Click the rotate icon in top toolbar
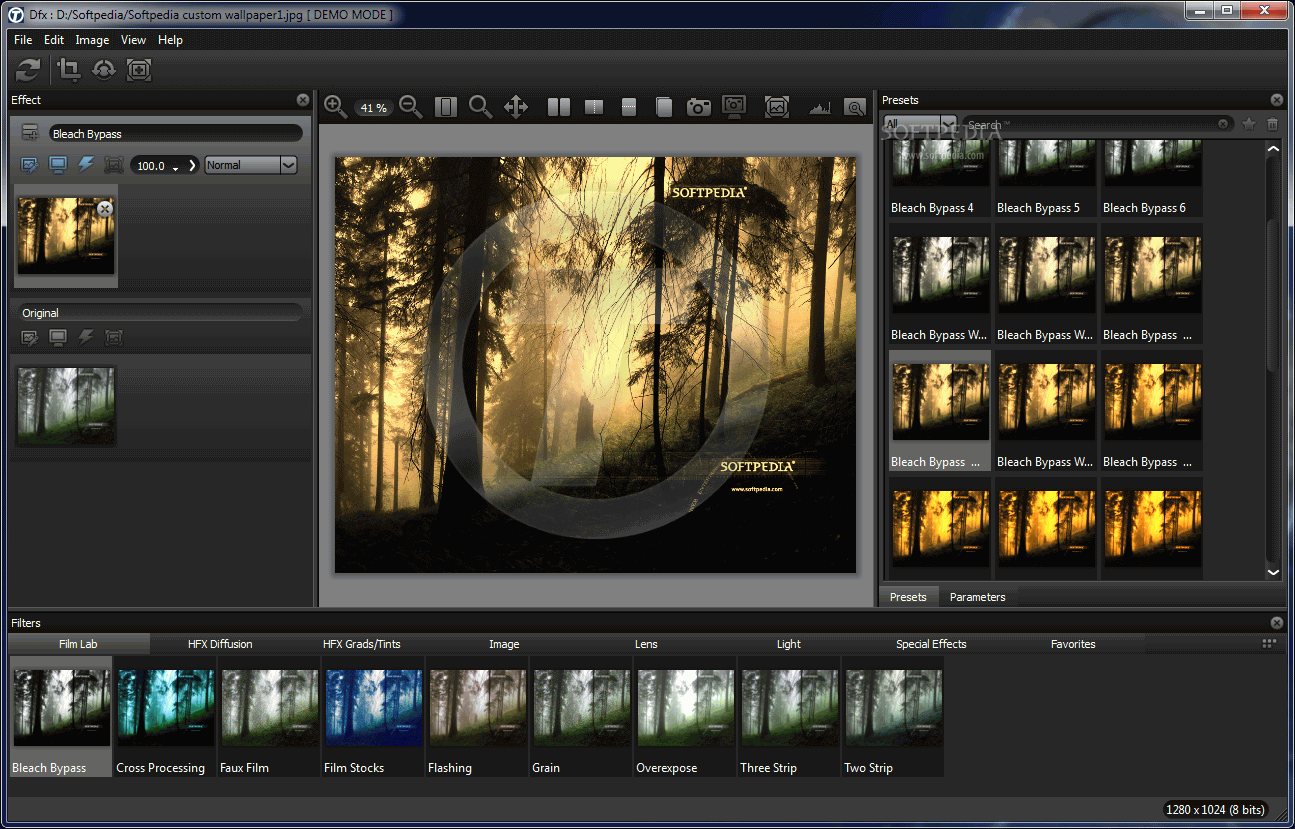This screenshot has width=1295, height=829. click(x=104, y=69)
